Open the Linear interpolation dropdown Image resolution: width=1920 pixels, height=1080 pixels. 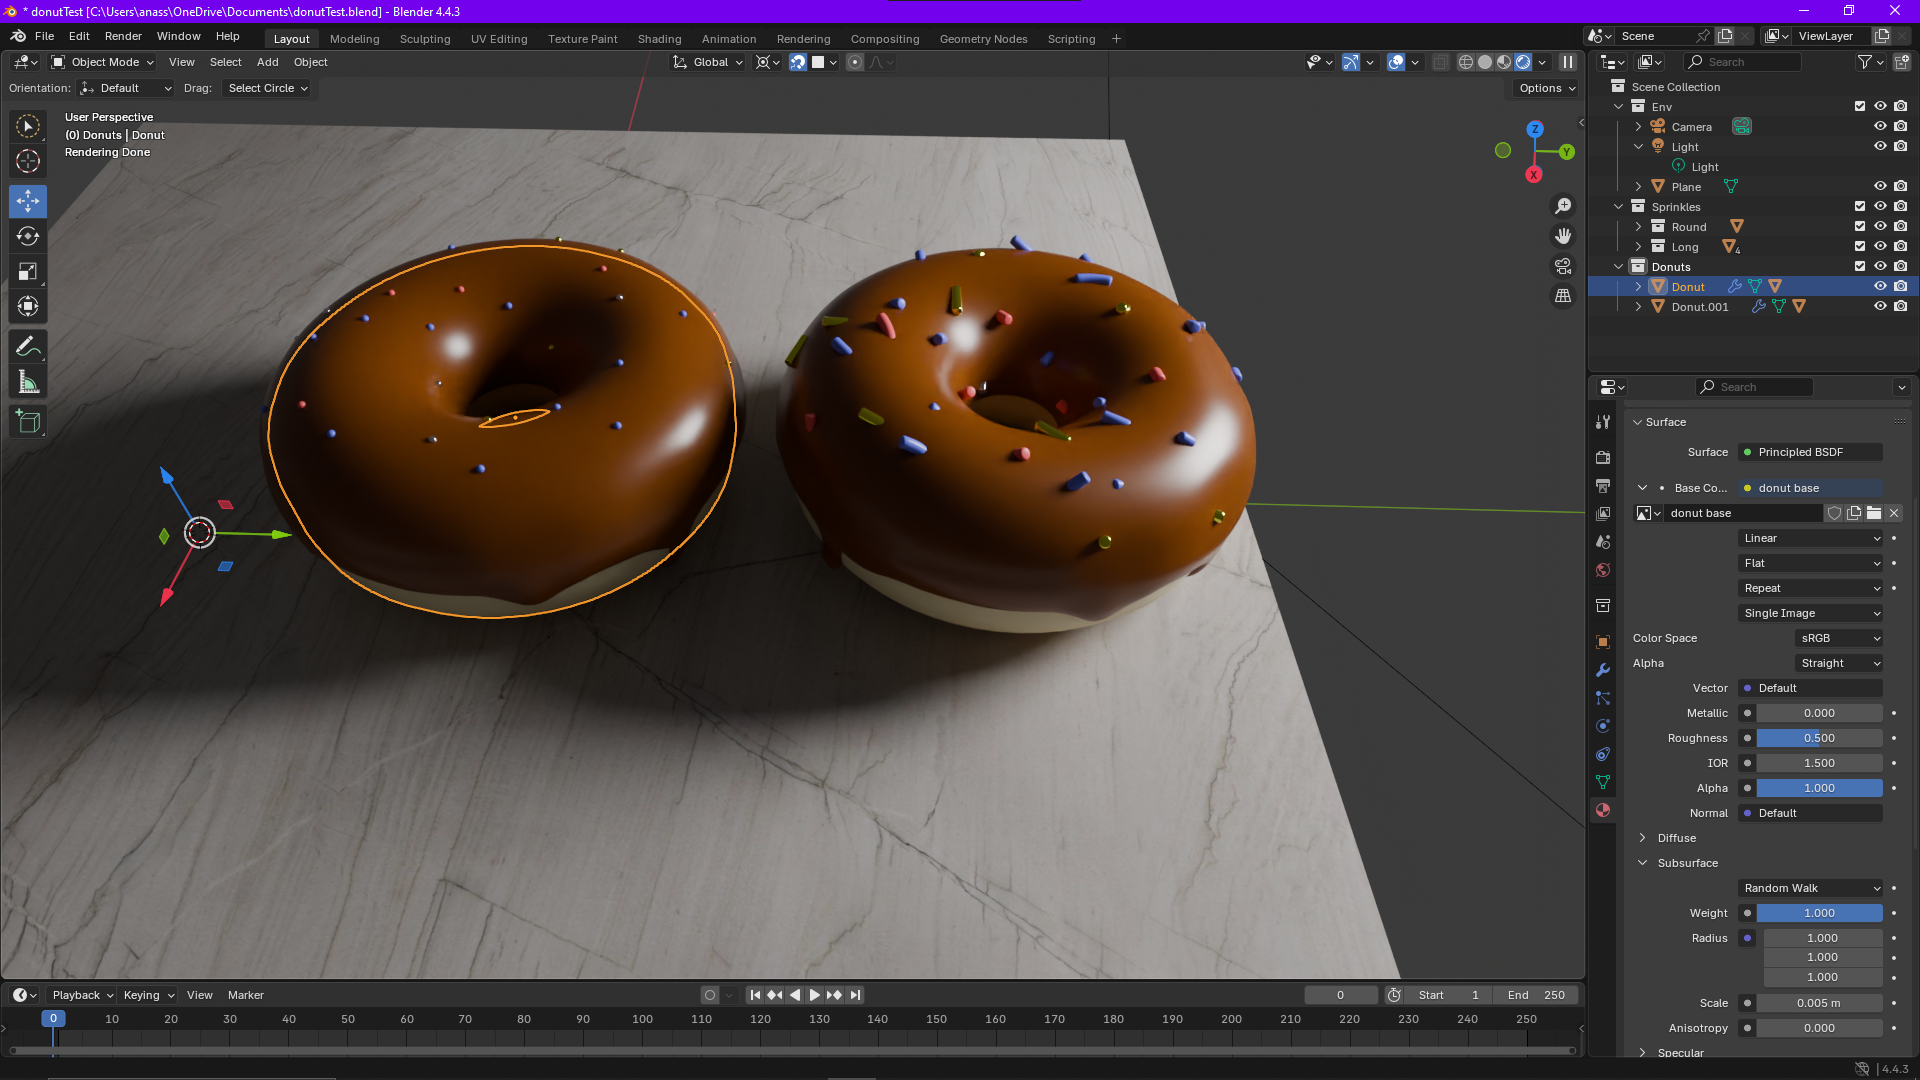1811,538
